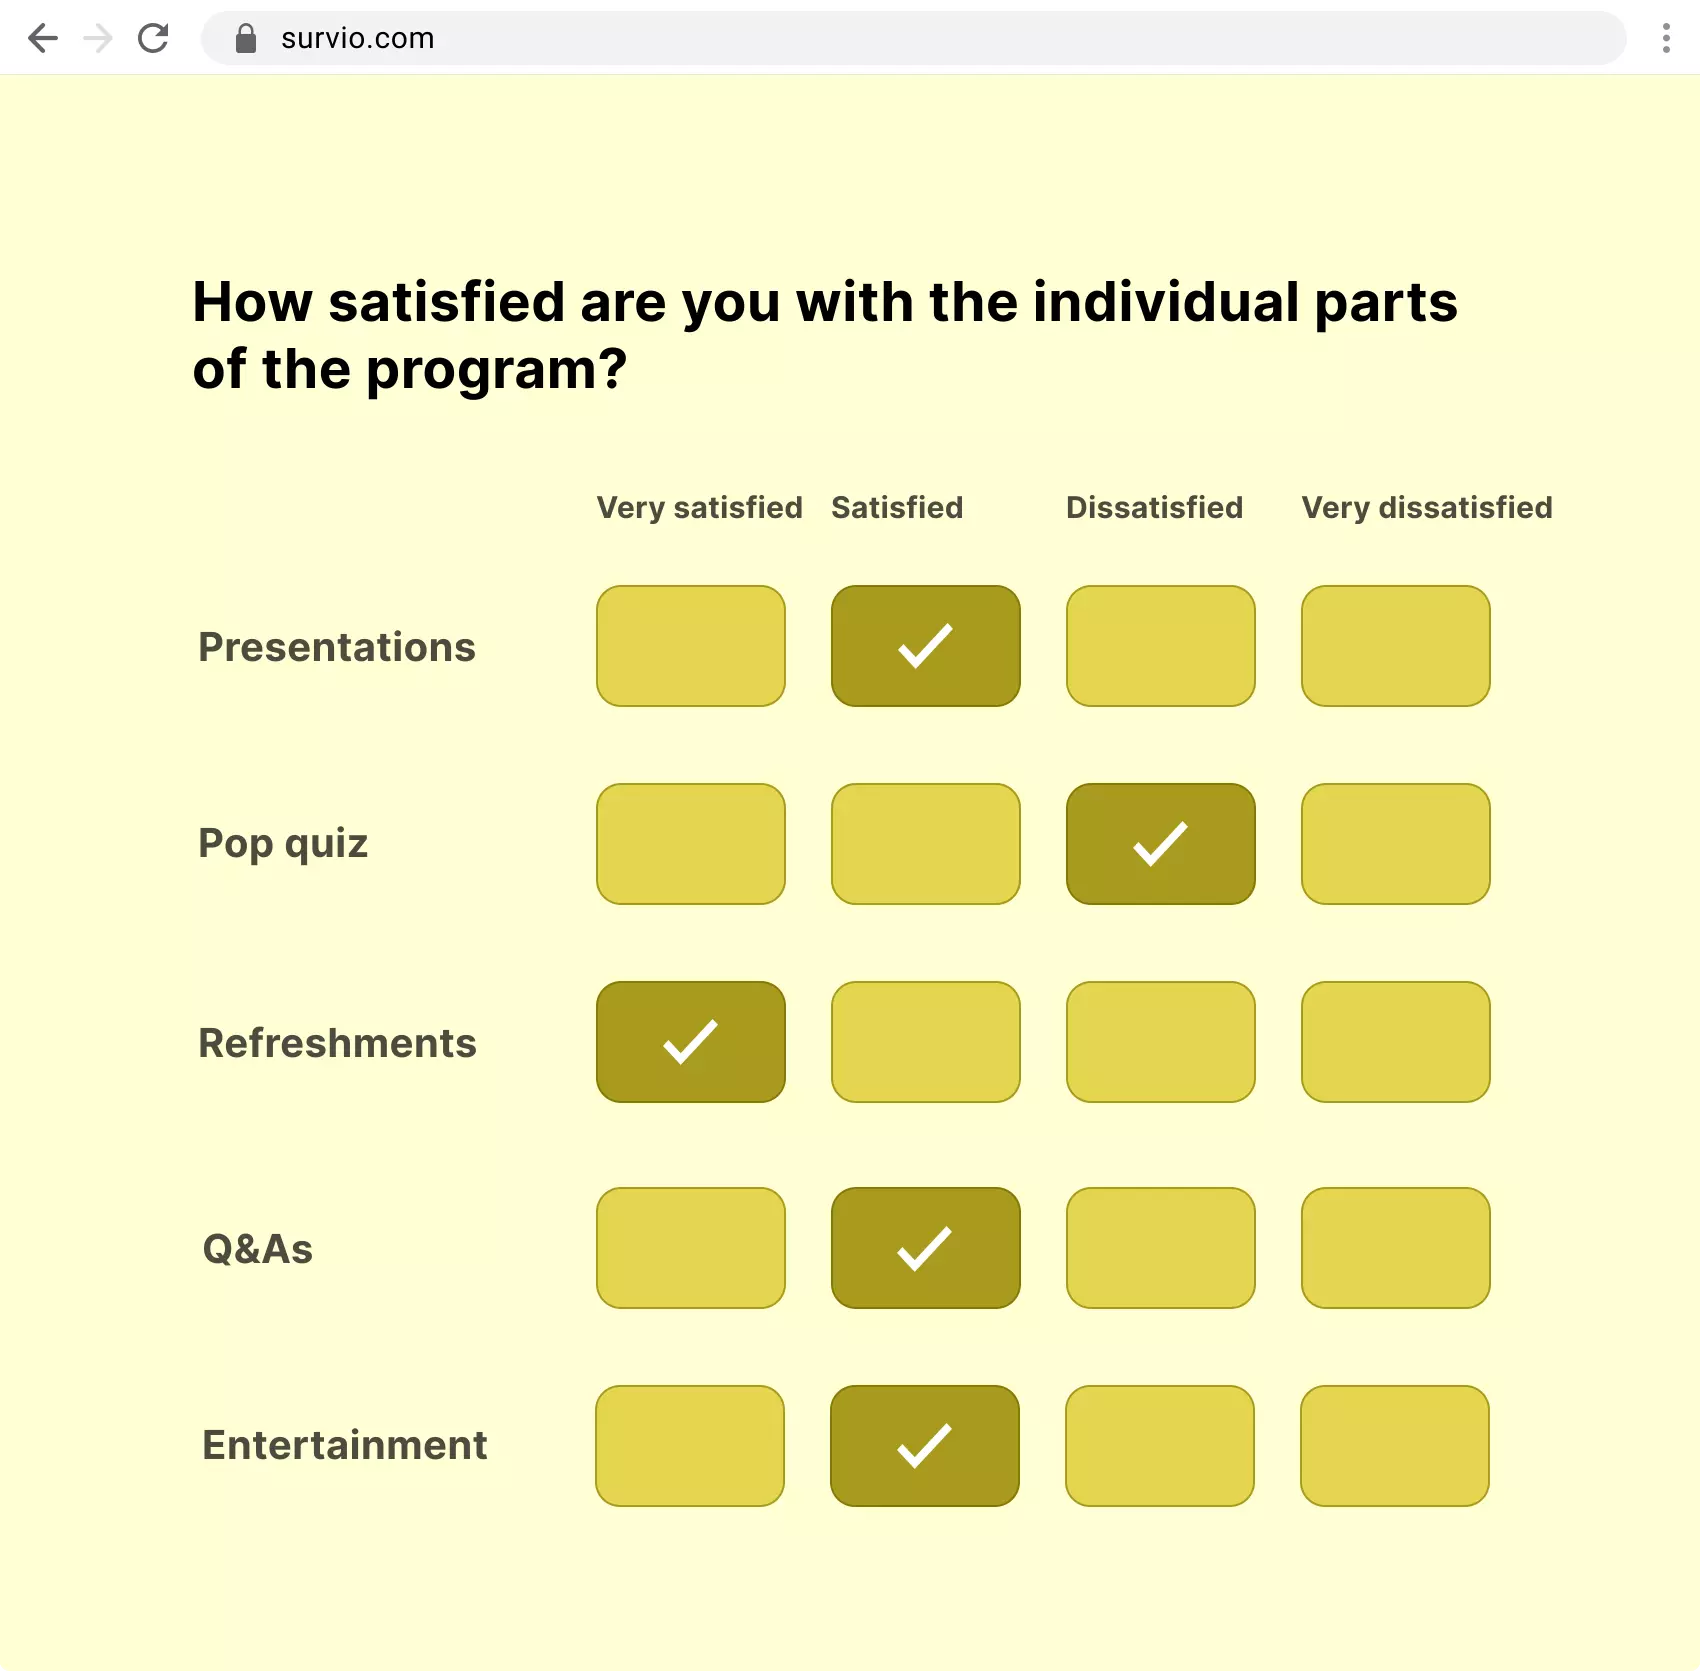
Task: Rate Entertainment as Very satisfied
Action: (690, 1446)
